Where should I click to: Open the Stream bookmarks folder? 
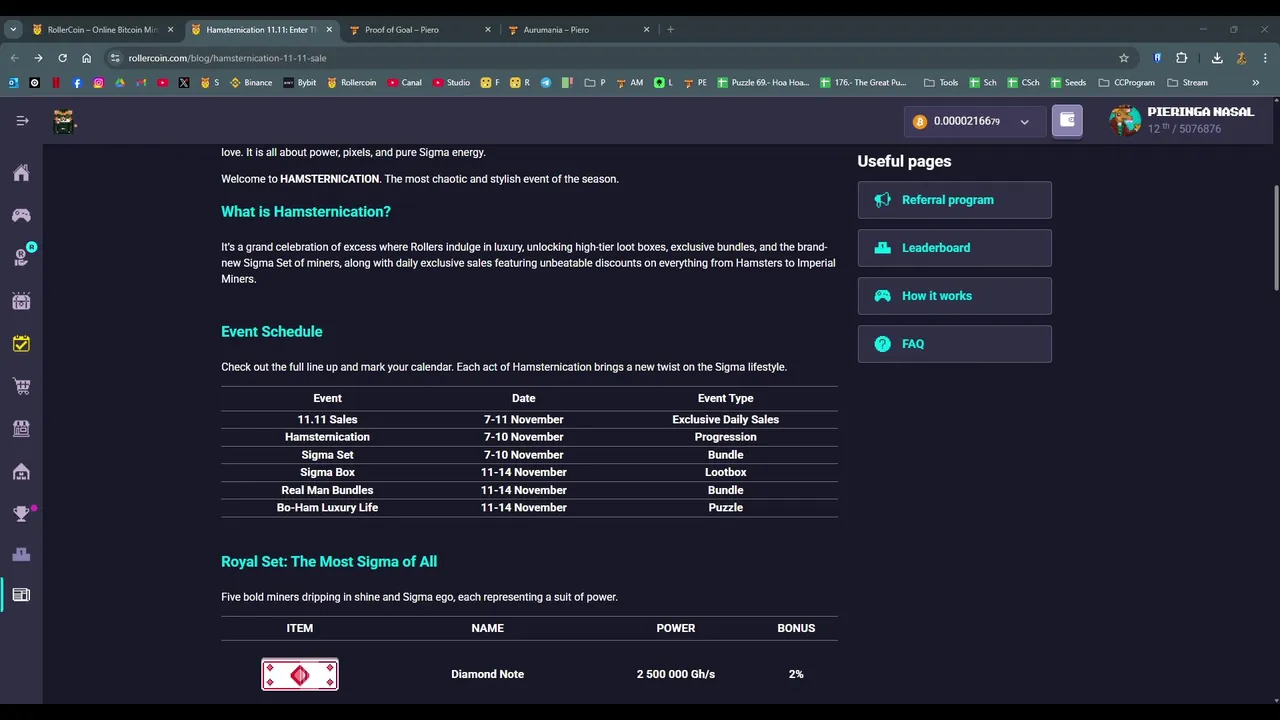[x=1187, y=83]
